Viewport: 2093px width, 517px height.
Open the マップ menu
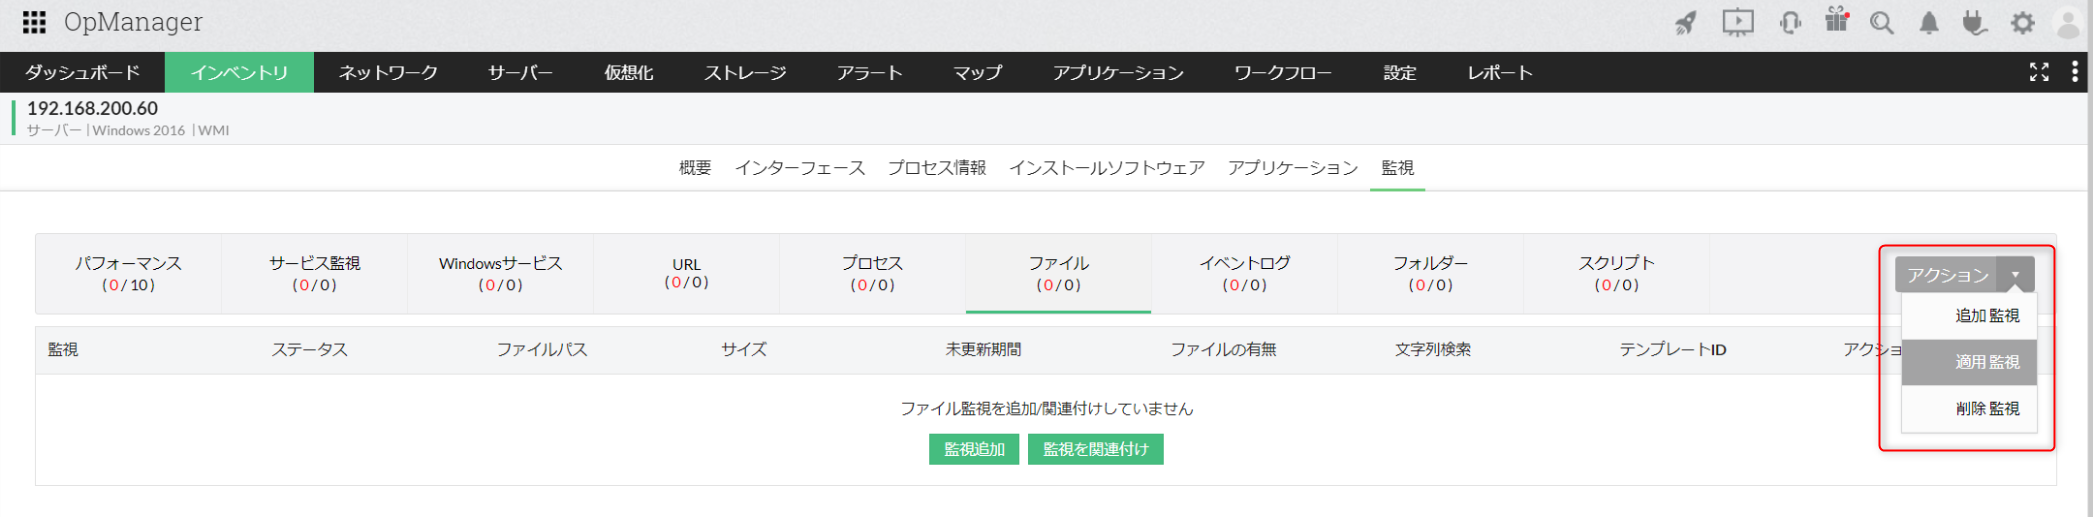(977, 73)
